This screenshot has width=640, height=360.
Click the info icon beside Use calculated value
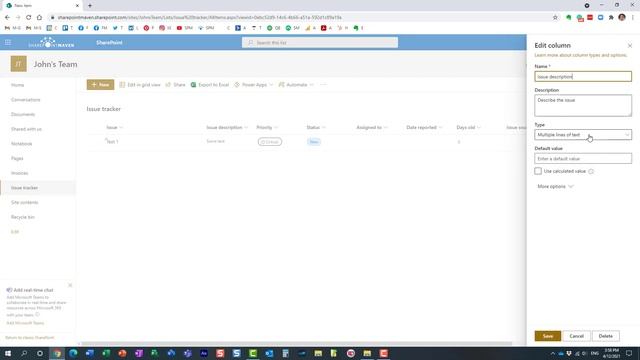click(591, 171)
